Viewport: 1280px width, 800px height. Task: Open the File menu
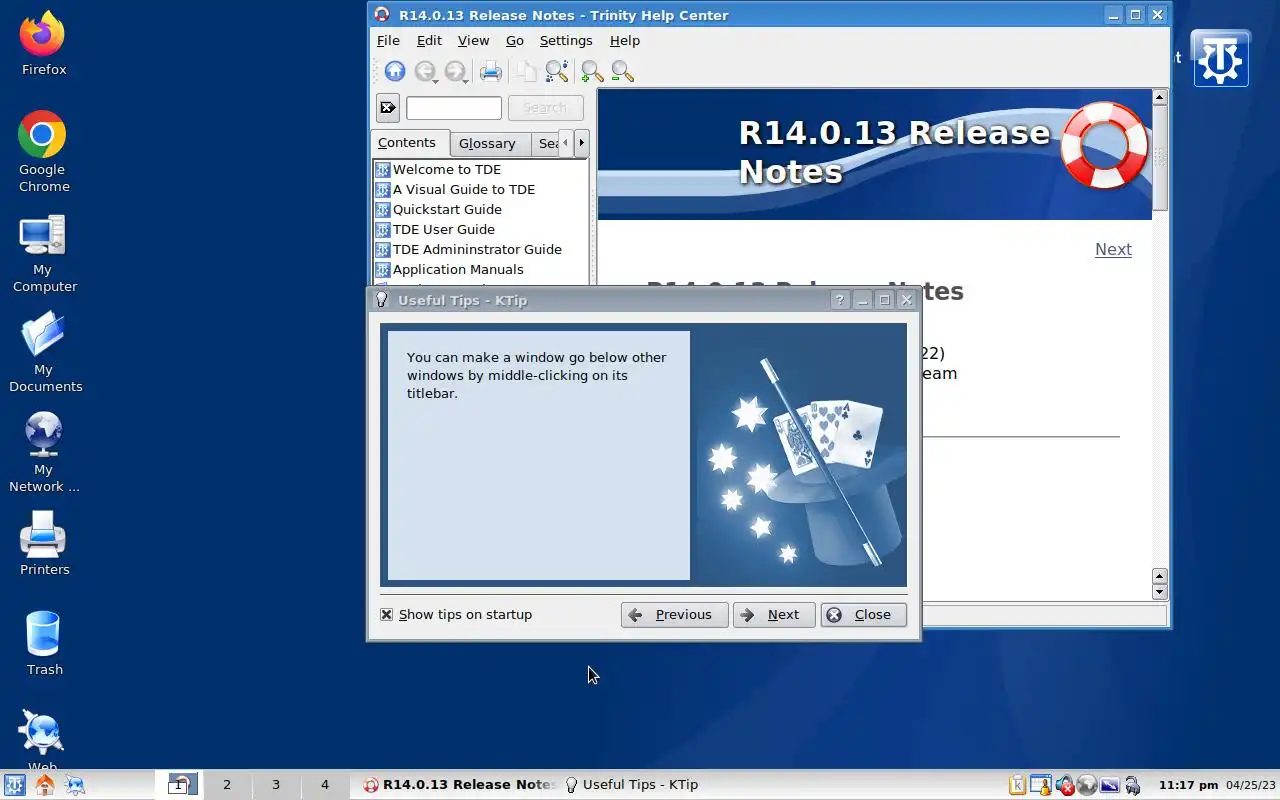point(388,41)
